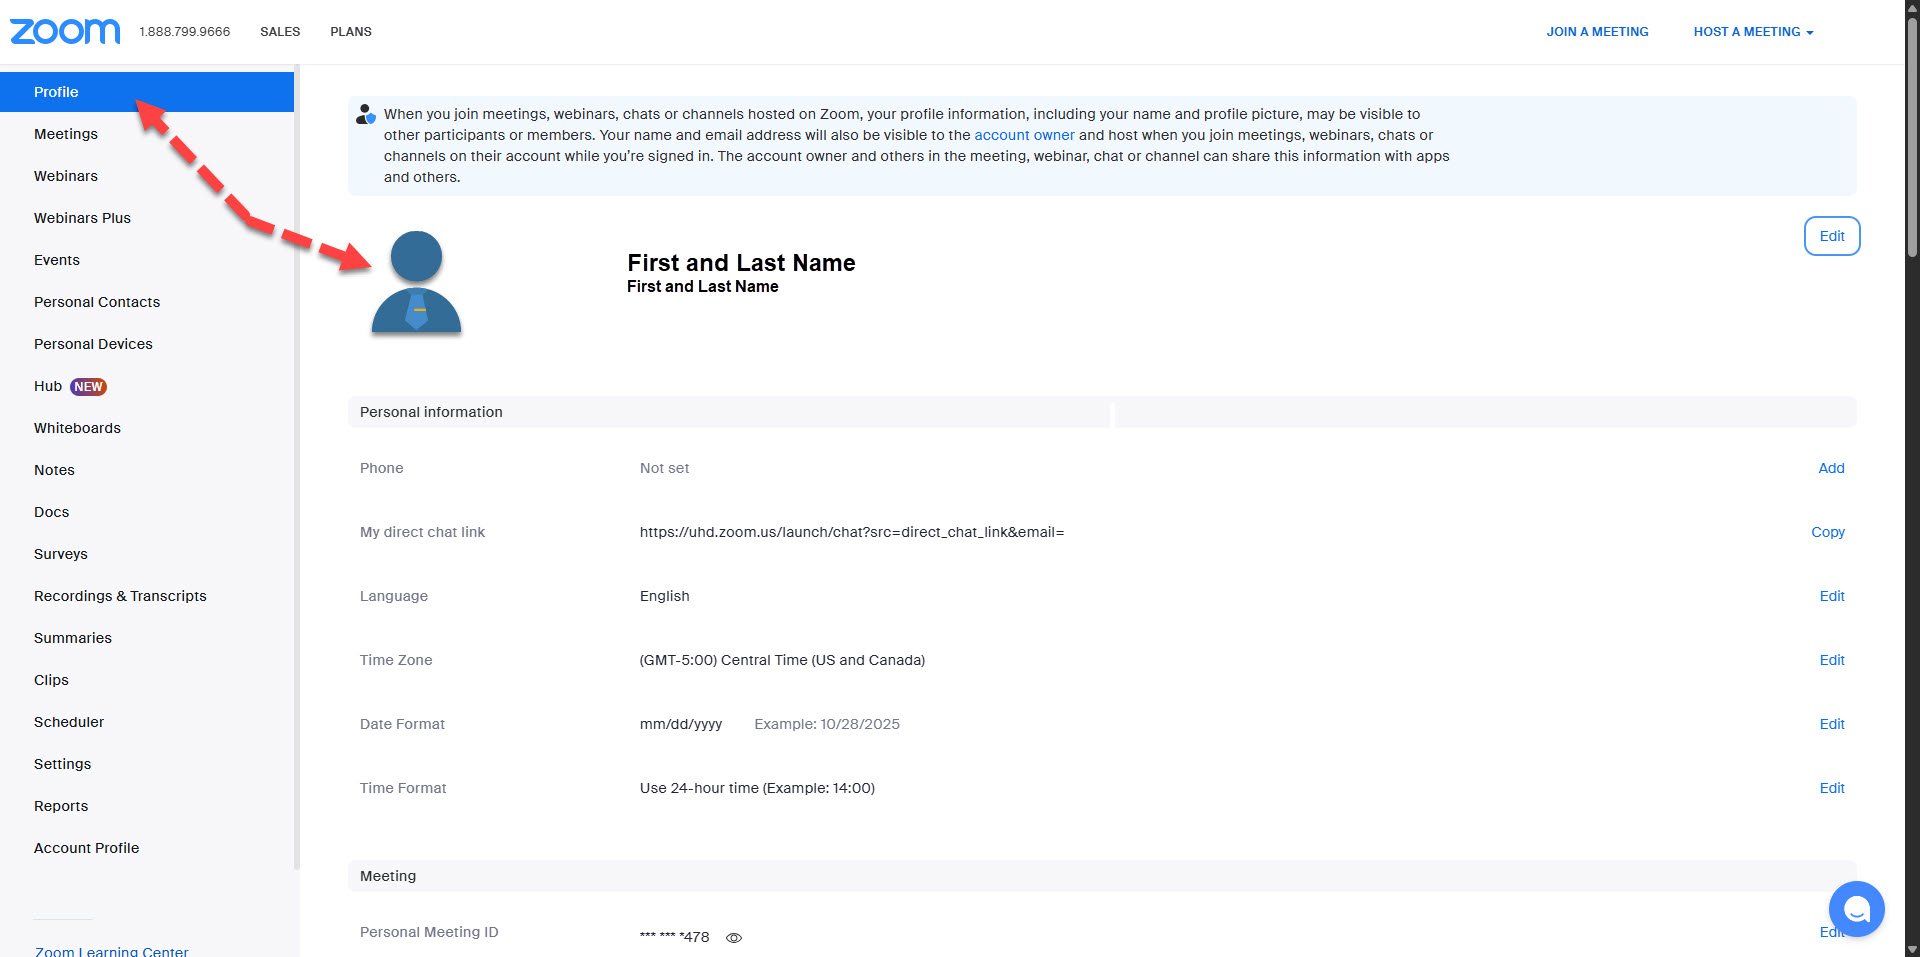Open the Settings sidebar item
The image size is (1920, 957).
coord(62,764)
